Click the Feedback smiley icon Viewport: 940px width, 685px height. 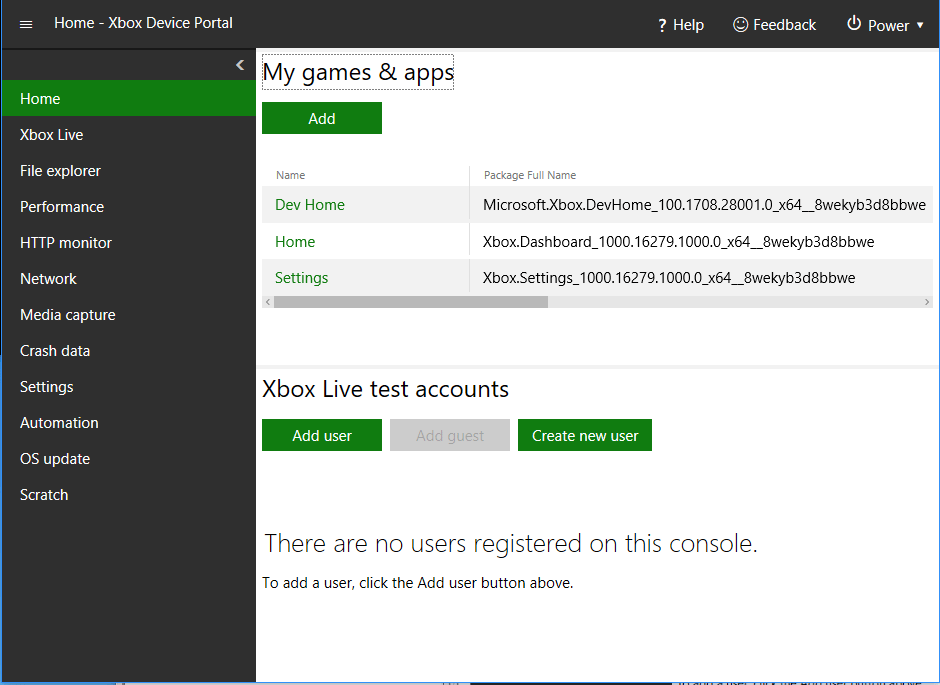[740, 25]
